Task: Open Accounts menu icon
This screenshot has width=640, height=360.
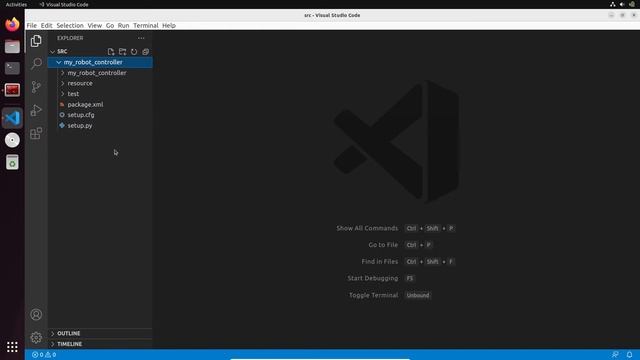Action: [x=36, y=315]
